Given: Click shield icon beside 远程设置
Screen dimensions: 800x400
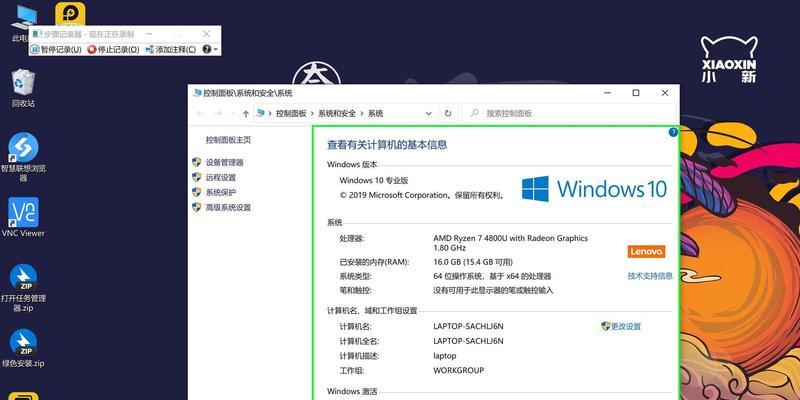Looking at the screenshot, I should point(196,177).
